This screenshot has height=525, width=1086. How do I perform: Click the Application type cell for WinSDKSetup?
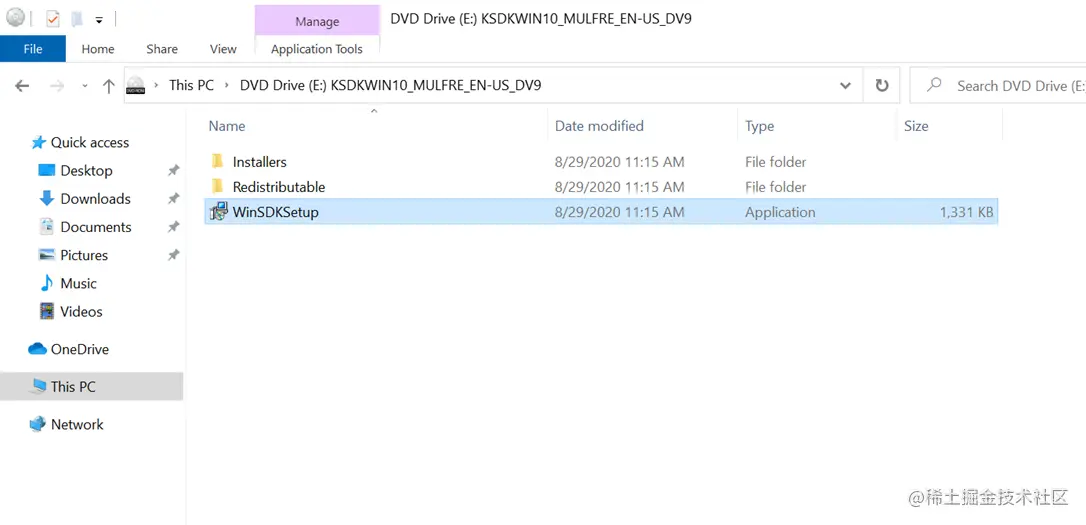[780, 213]
